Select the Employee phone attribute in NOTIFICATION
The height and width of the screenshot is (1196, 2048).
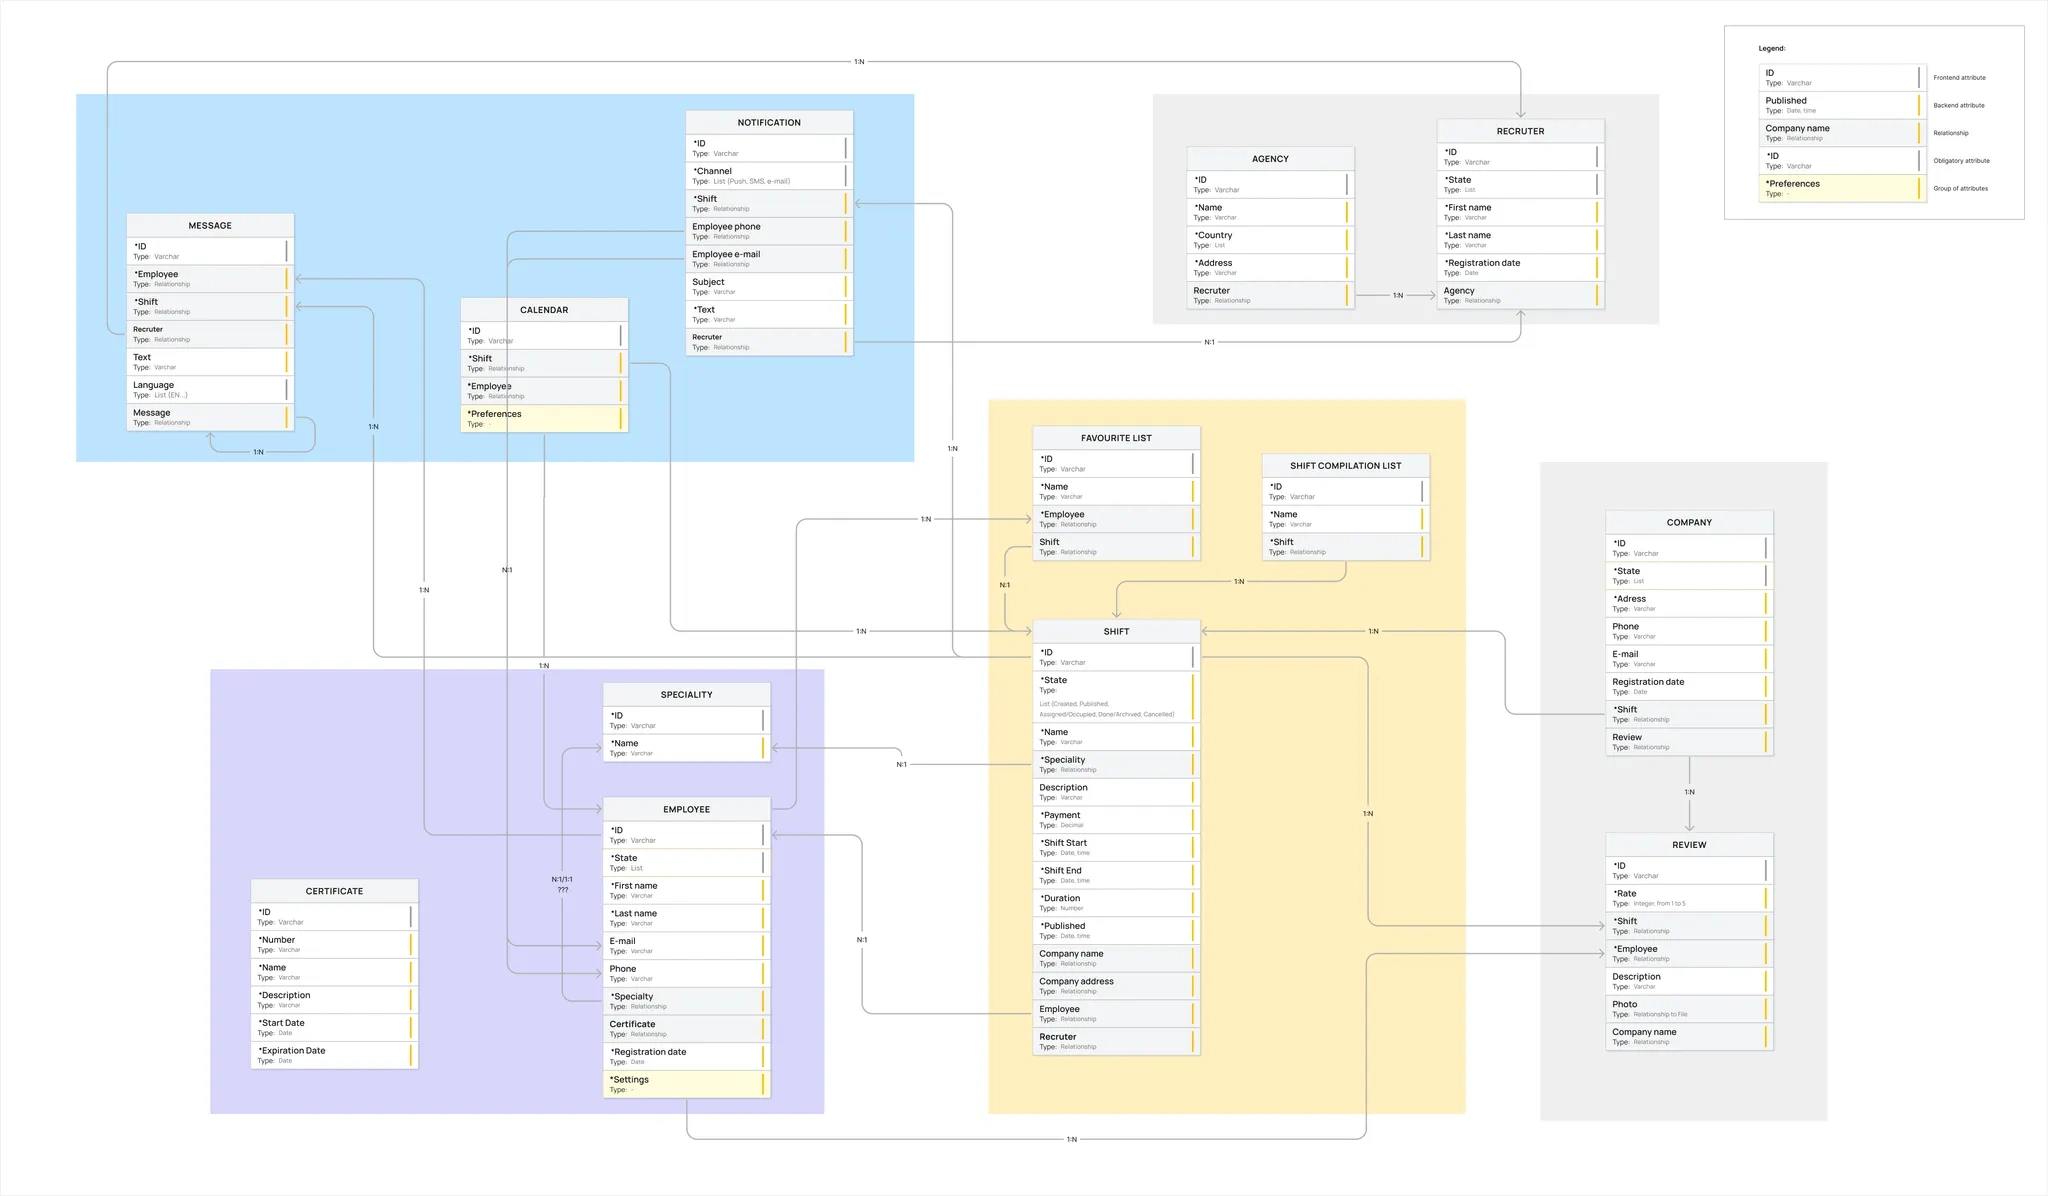[x=767, y=231]
